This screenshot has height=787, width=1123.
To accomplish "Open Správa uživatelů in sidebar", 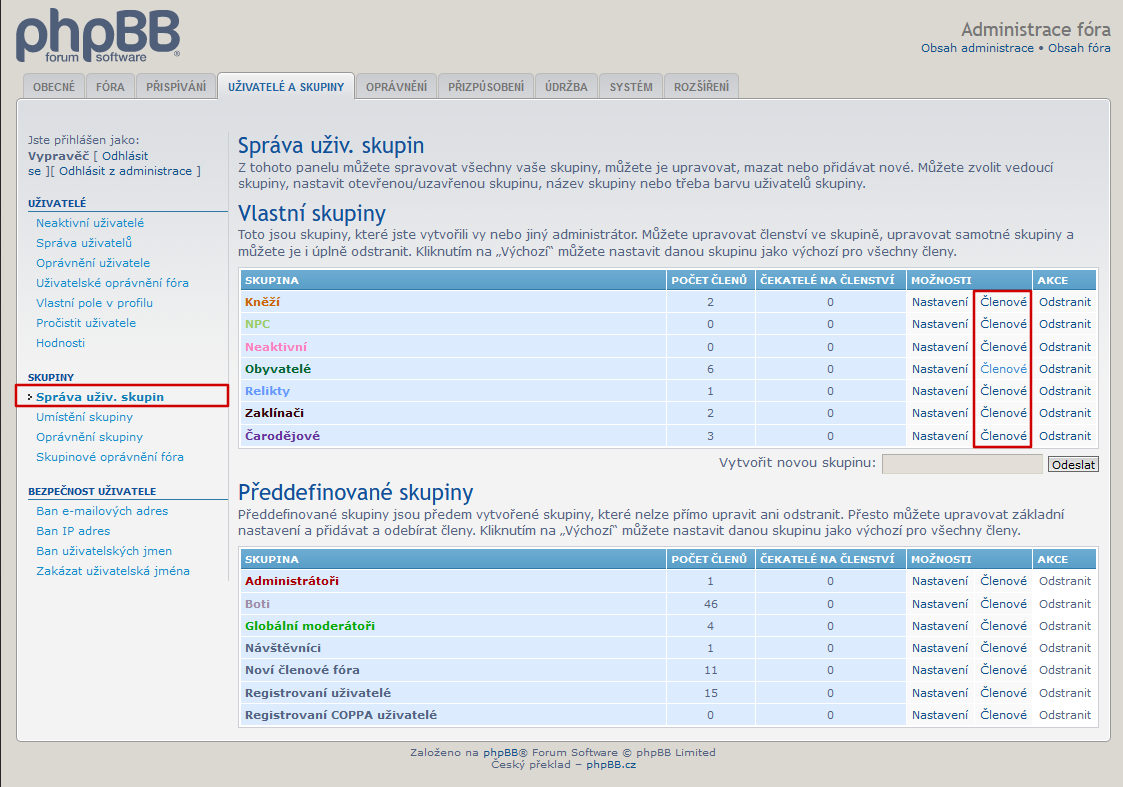I will (x=84, y=243).
